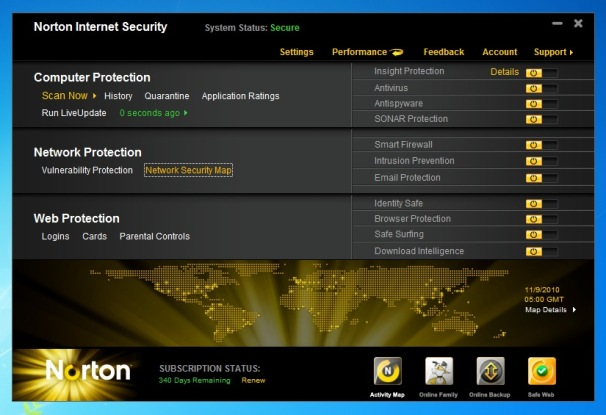Viewport: 606px width, 415px height.
Task: Disable the Safe Surfing switch
Action: [541, 234]
